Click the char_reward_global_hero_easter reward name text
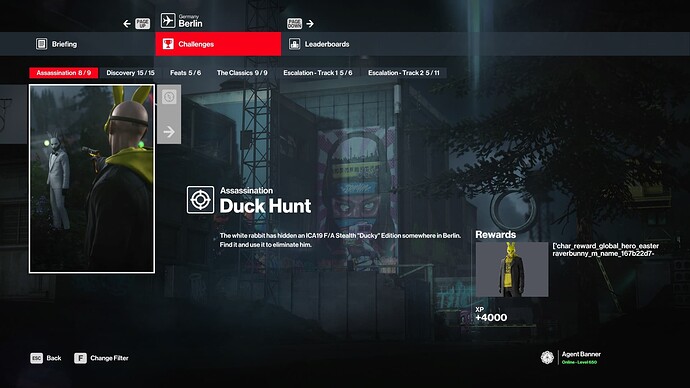The height and width of the screenshot is (388, 690). (606, 249)
